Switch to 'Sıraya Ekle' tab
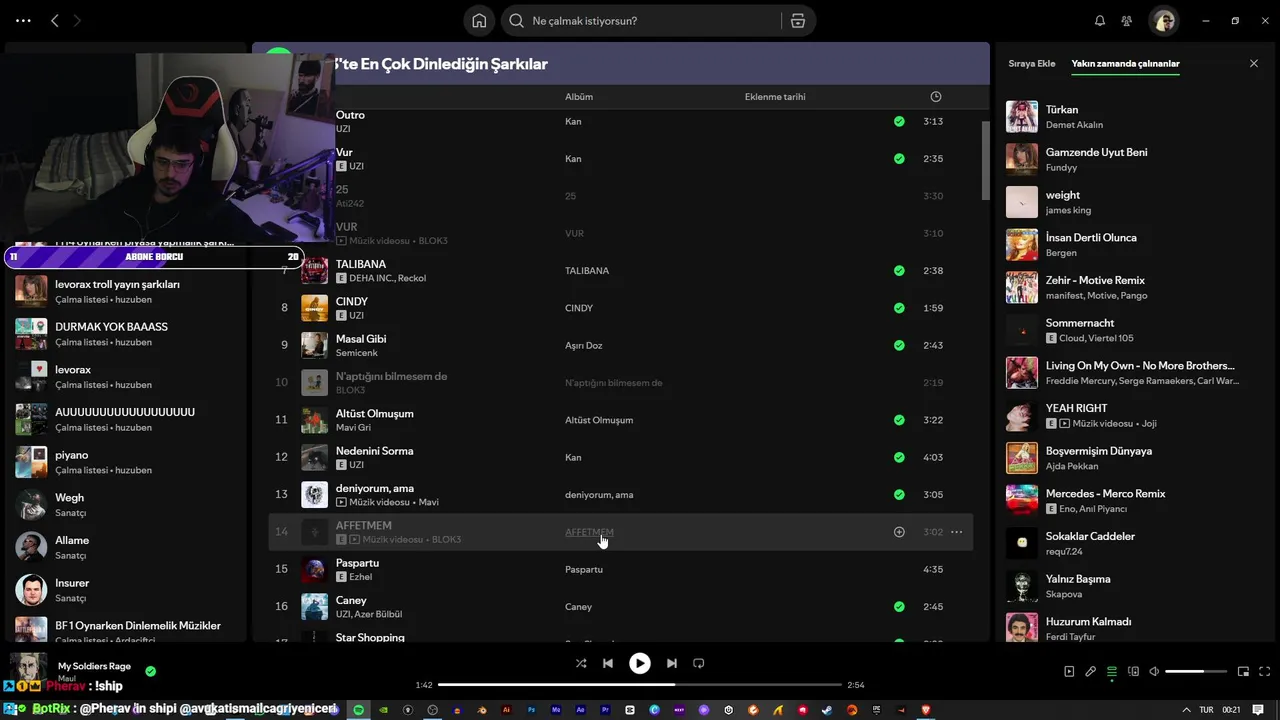Screen dimensions: 1280x720 tap(1032, 64)
